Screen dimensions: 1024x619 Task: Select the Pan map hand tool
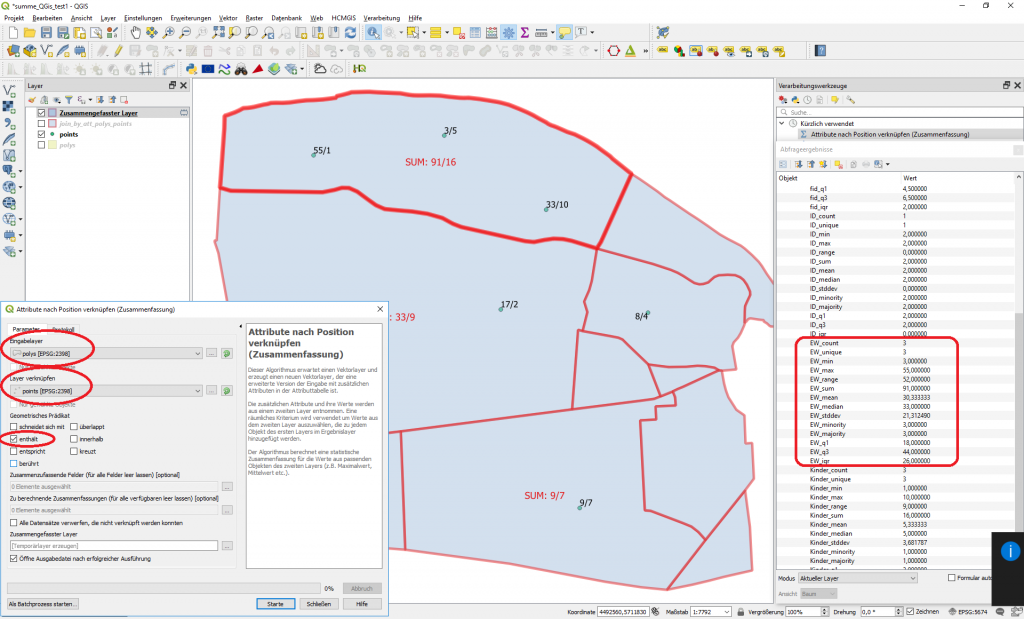pyautogui.click(x=136, y=35)
